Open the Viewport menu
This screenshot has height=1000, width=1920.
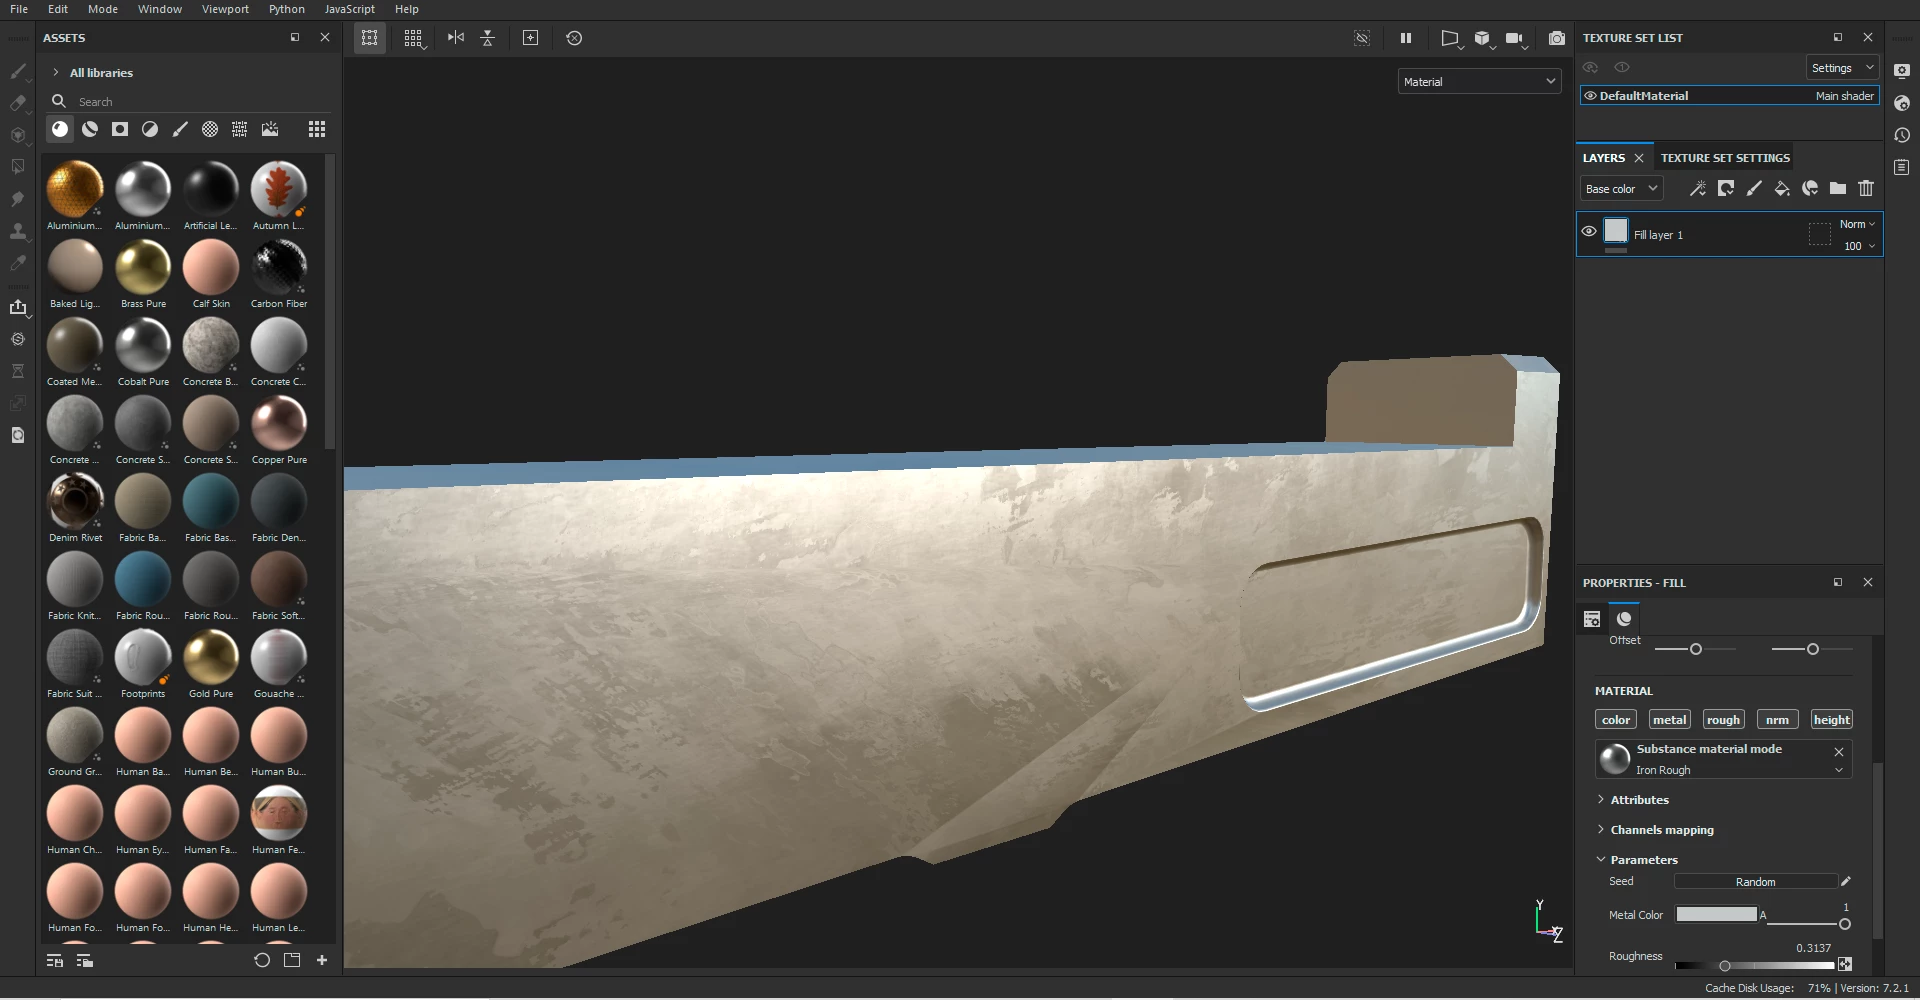point(225,9)
